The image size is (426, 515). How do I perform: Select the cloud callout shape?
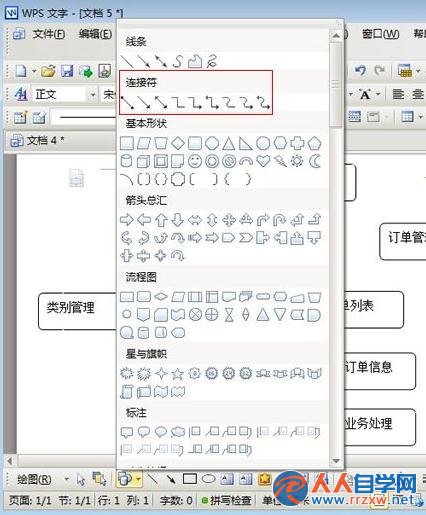178,432
